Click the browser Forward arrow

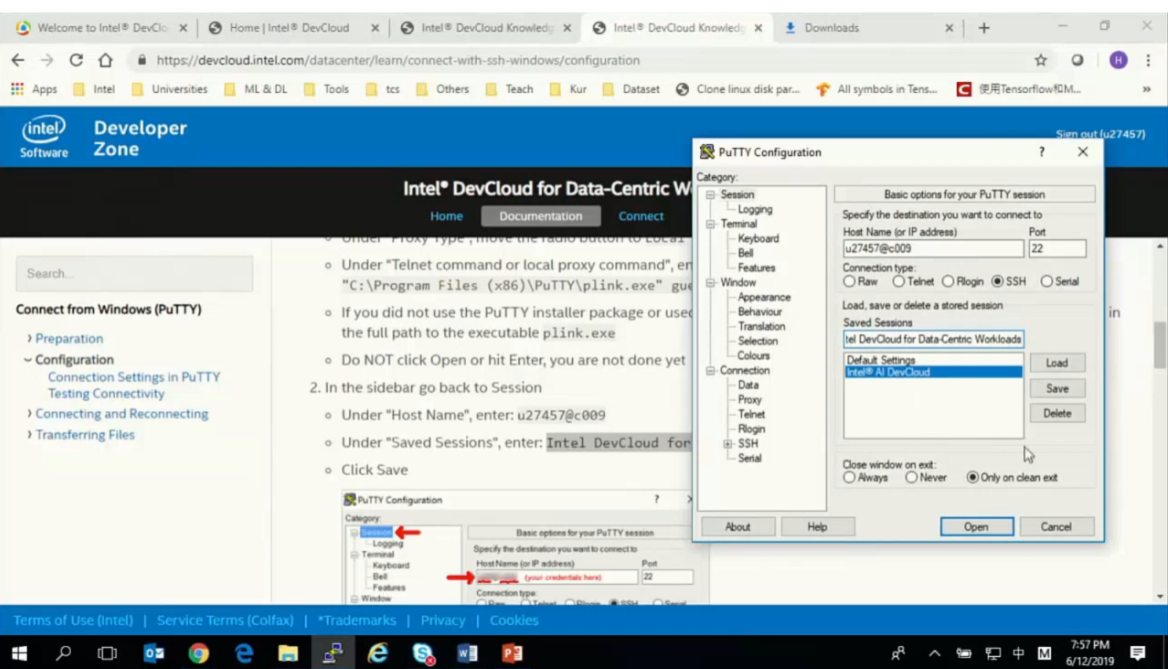(47, 60)
